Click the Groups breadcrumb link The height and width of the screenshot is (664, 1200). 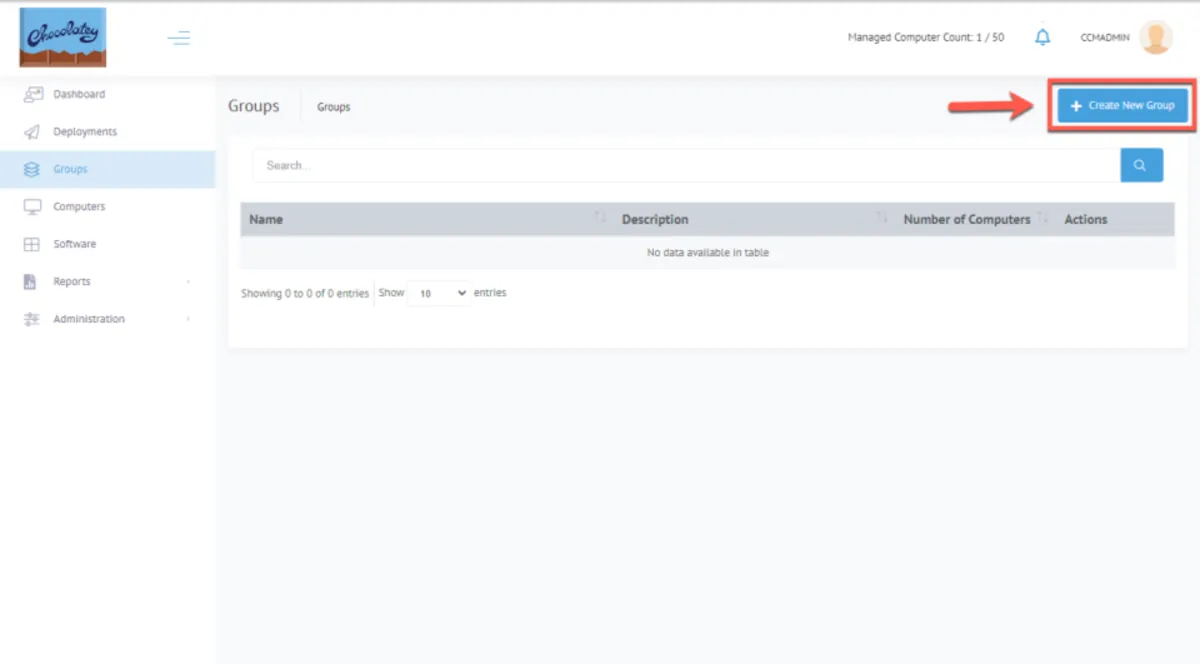pyautogui.click(x=334, y=107)
